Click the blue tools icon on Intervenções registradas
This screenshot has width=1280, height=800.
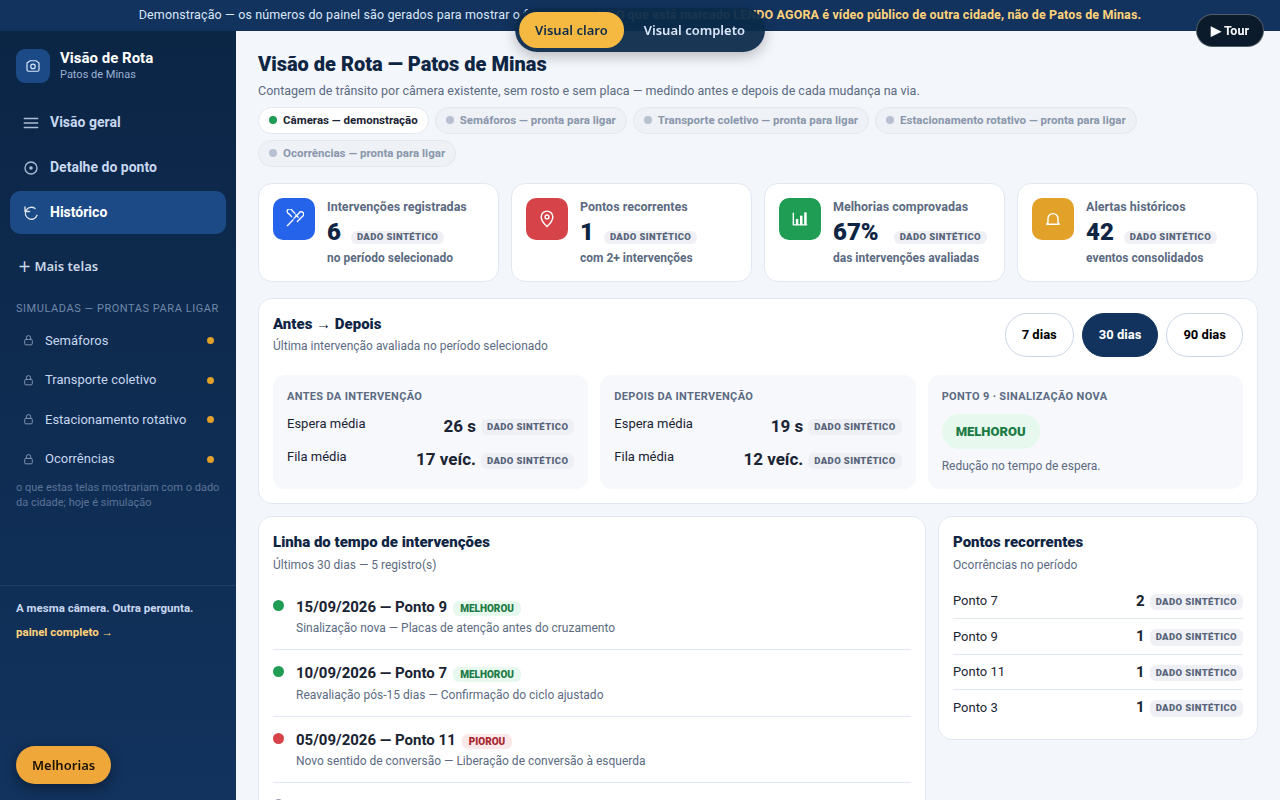tap(294, 219)
